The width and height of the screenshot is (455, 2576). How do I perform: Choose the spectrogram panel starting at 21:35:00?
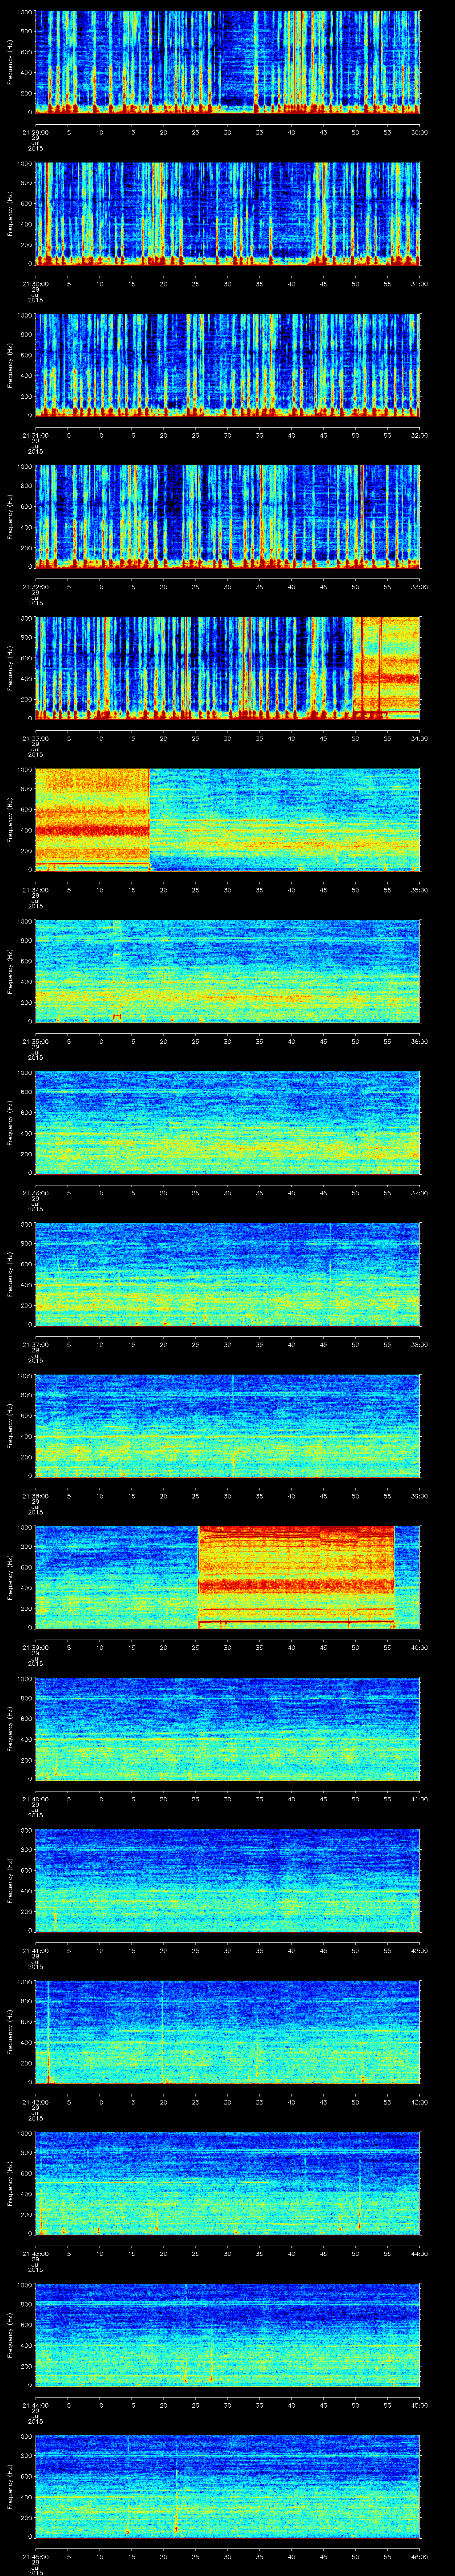click(x=228, y=970)
